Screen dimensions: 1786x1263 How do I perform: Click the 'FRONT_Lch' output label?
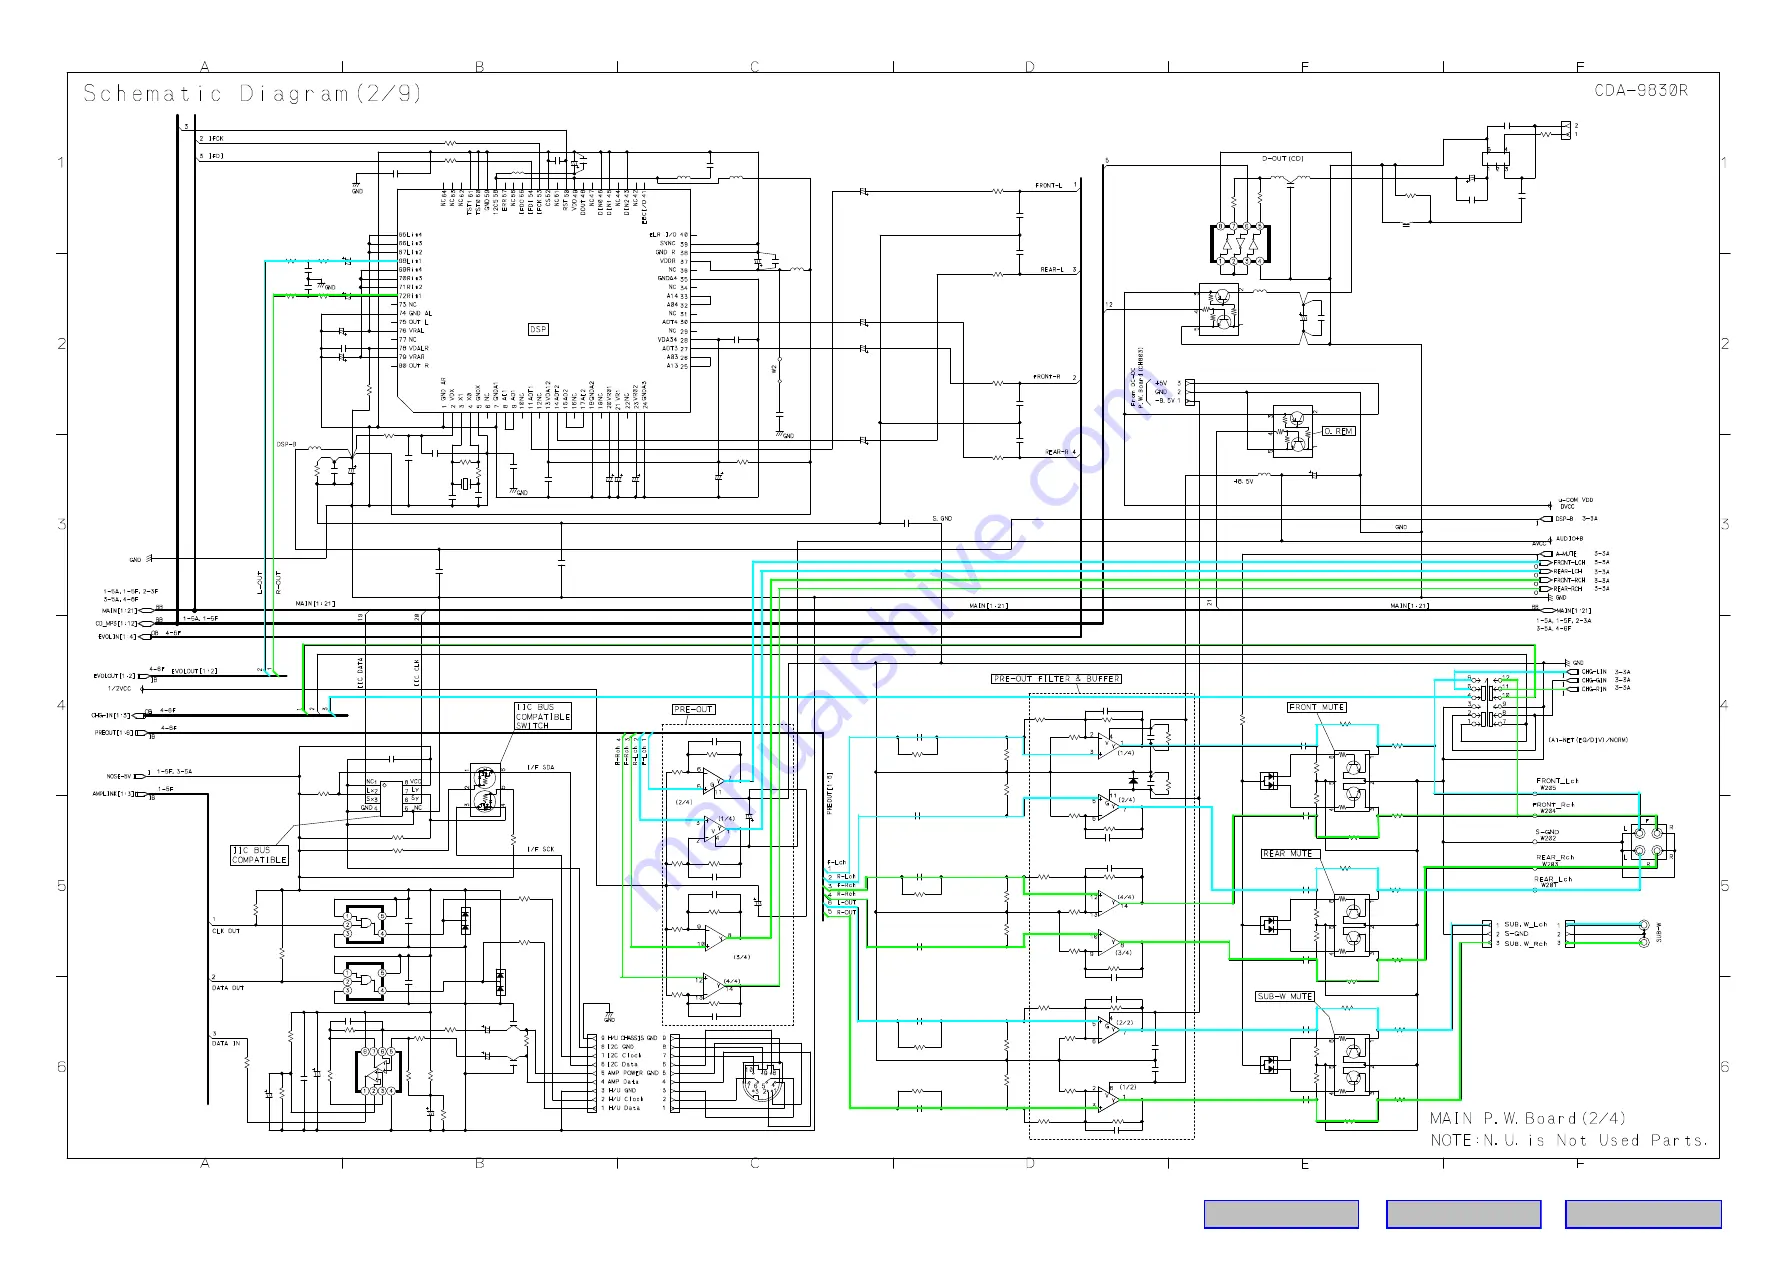[x=1557, y=781]
